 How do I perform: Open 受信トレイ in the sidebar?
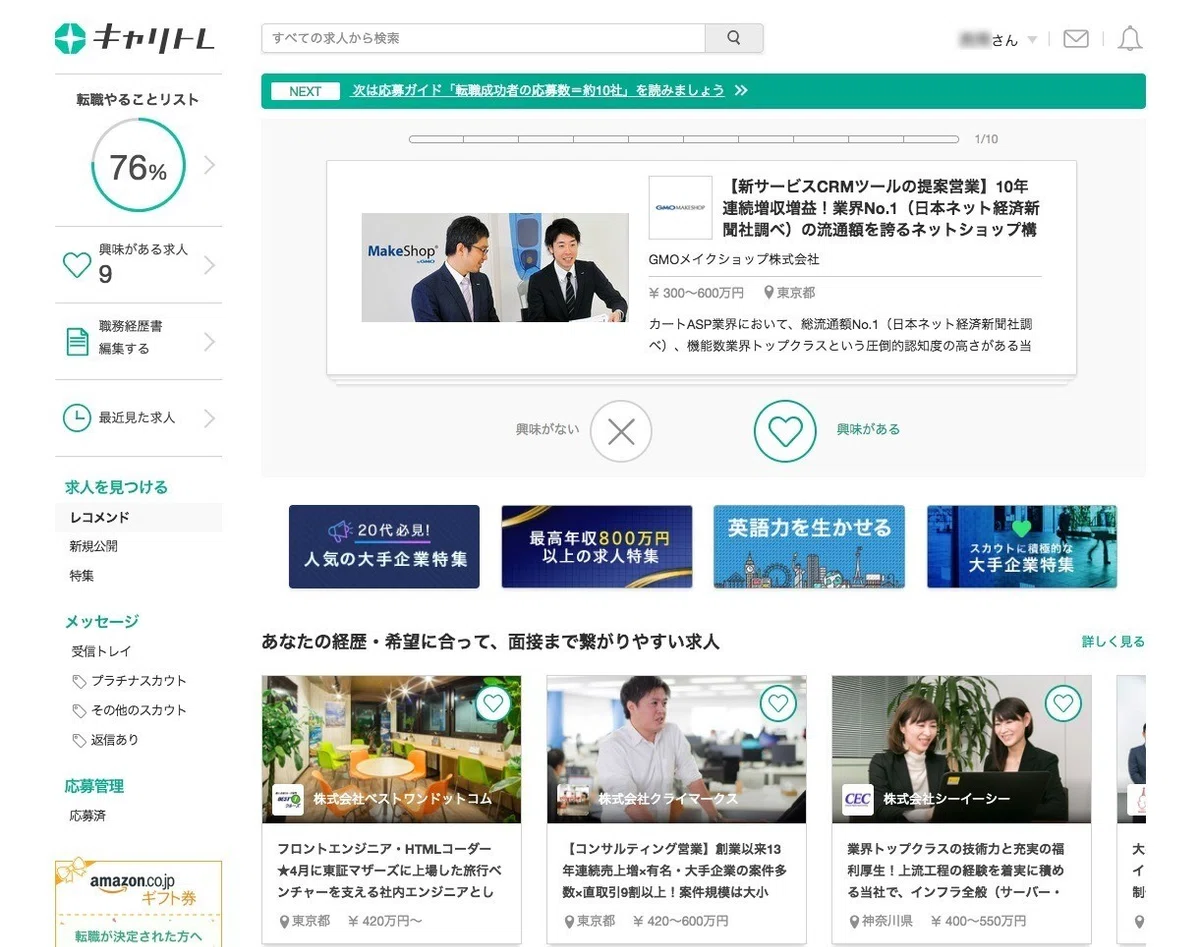(101, 651)
